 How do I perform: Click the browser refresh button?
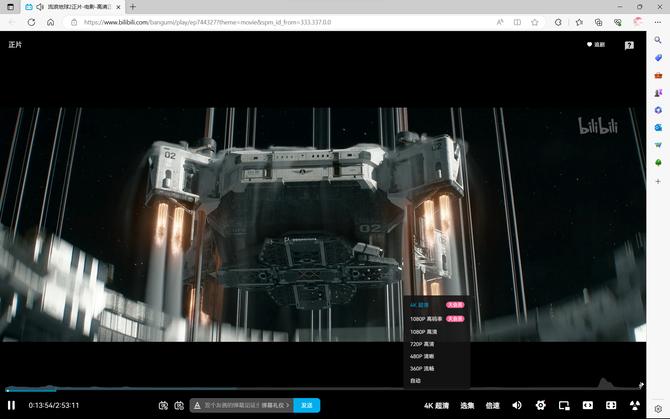click(x=31, y=22)
